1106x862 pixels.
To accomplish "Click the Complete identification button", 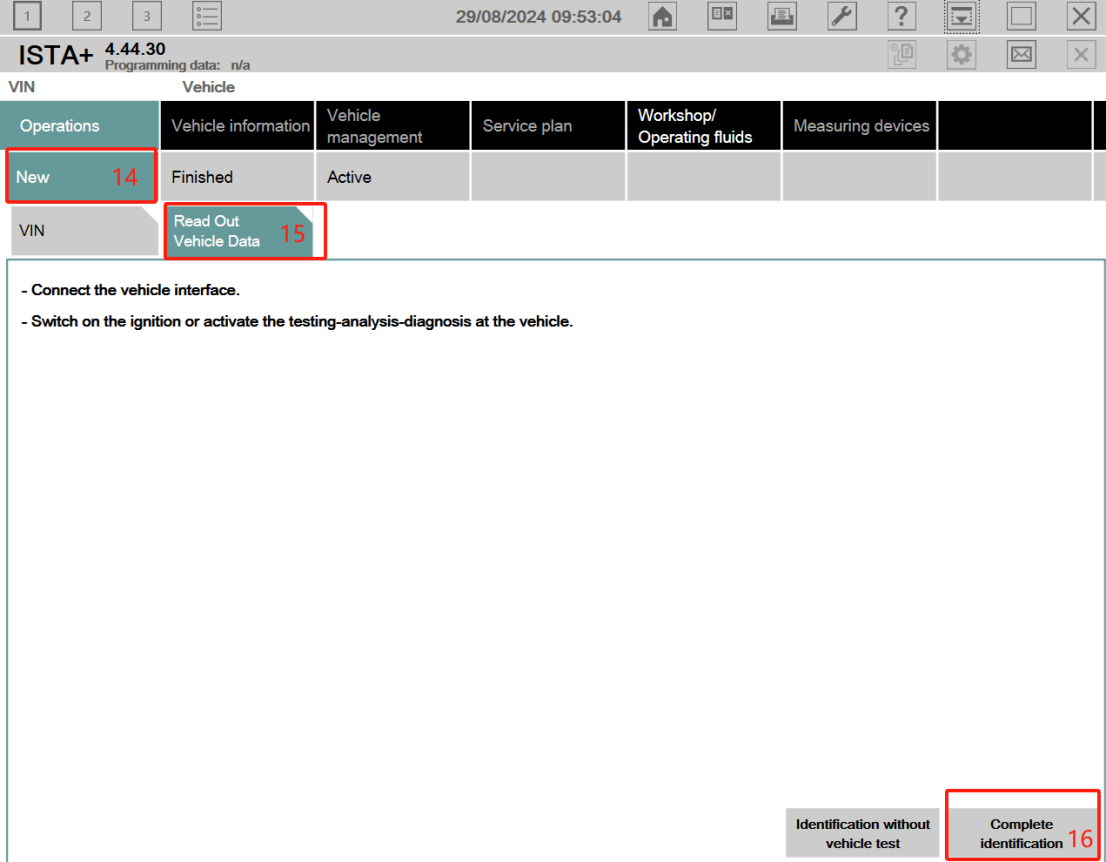I will [x=1021, y=833].
